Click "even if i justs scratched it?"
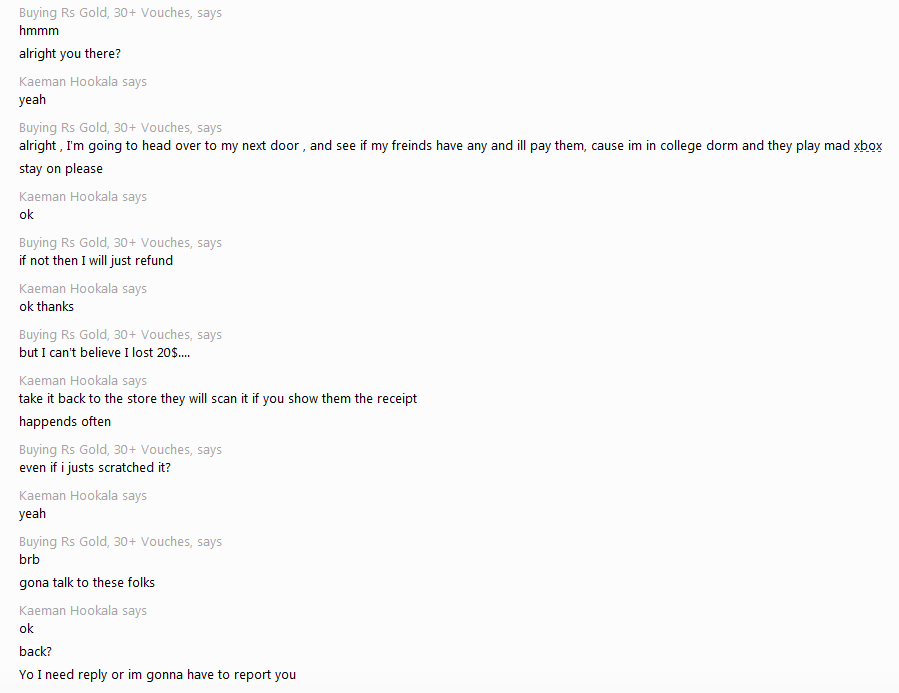Image resolution: width=899 pixels, height=693 pixels. pyautogui.click(x=95, y=468)
